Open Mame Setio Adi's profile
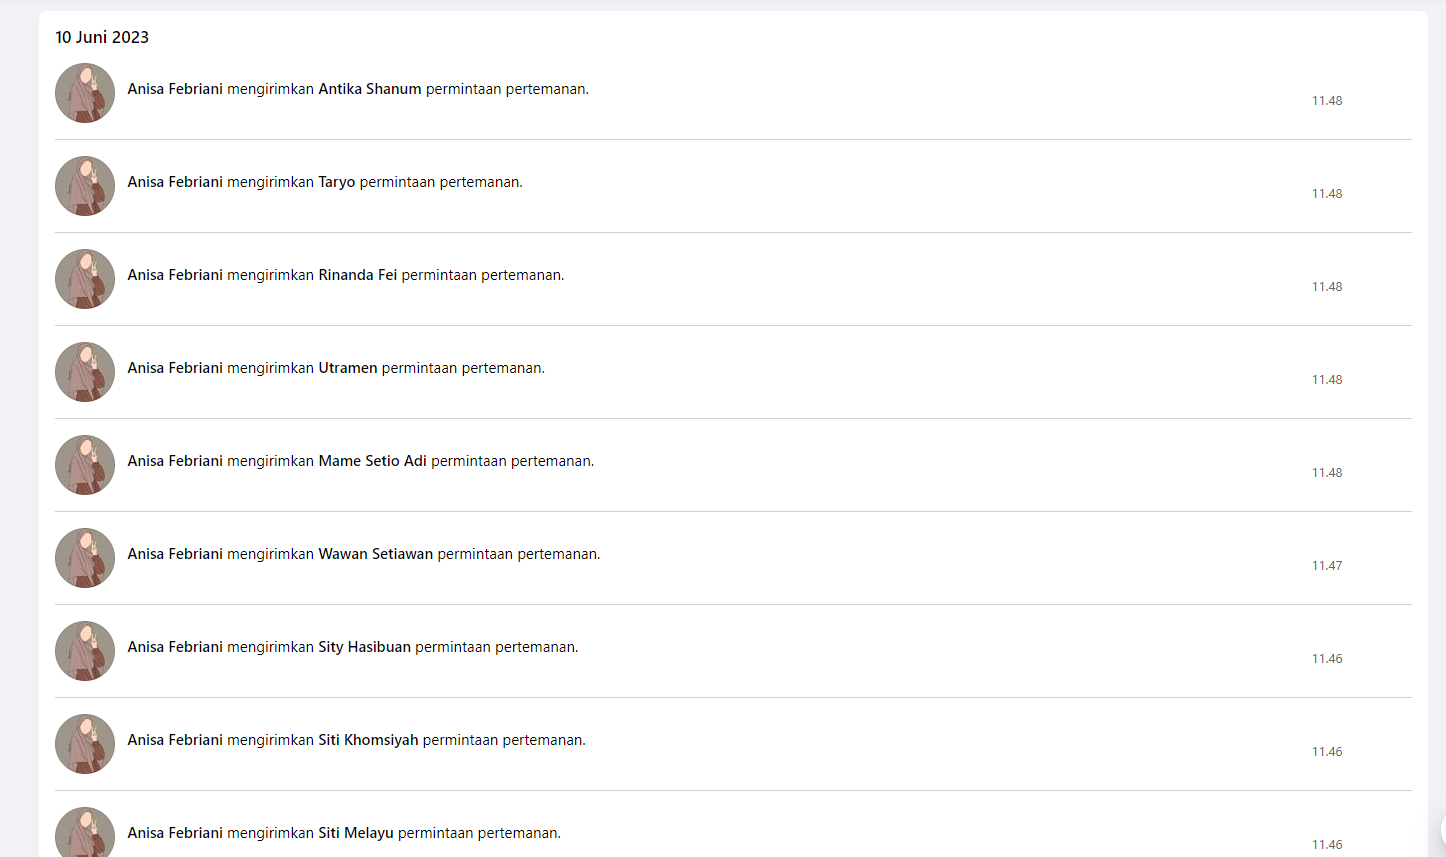 tap(373, 461)
